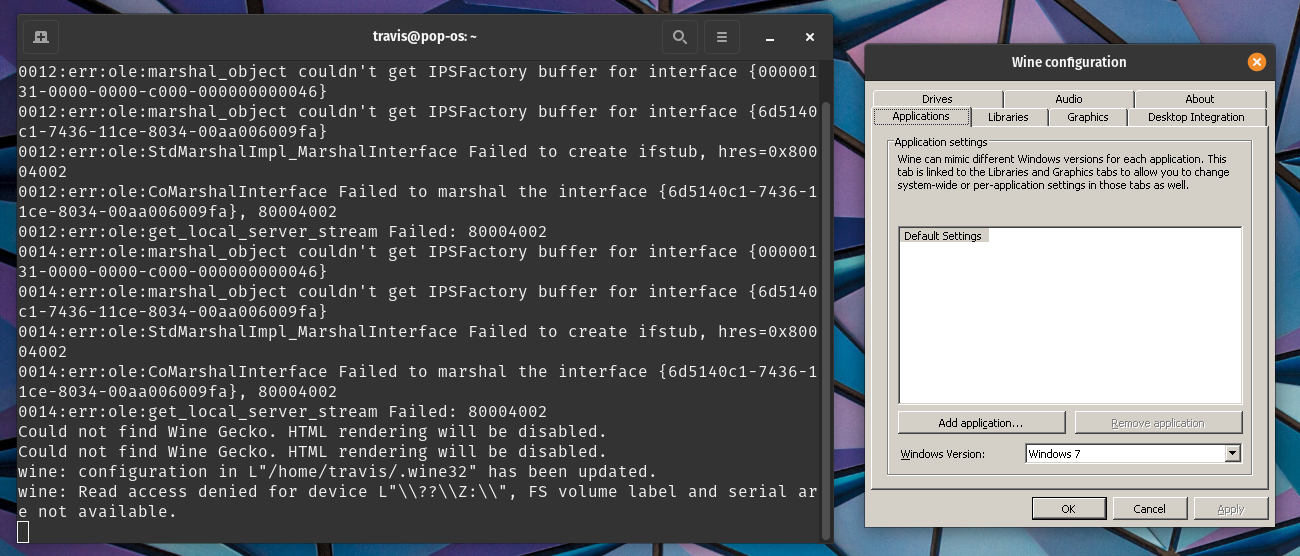Click the Add application button
Viewport: 1300px width, 556px height.
click(x=980, y=423)
